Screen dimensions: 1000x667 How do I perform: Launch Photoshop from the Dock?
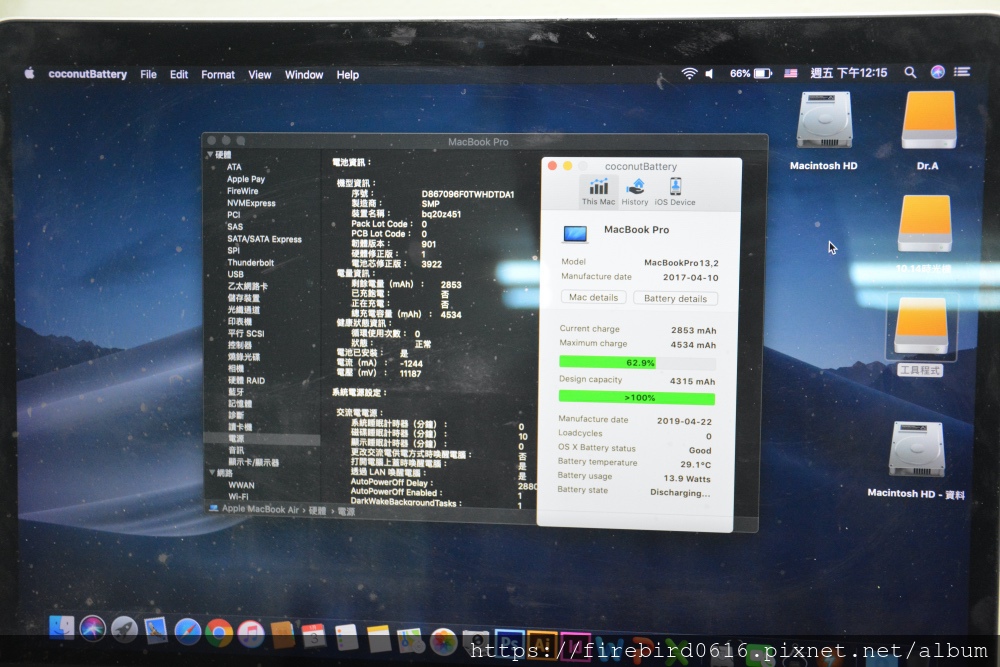(x=509, y=643)
